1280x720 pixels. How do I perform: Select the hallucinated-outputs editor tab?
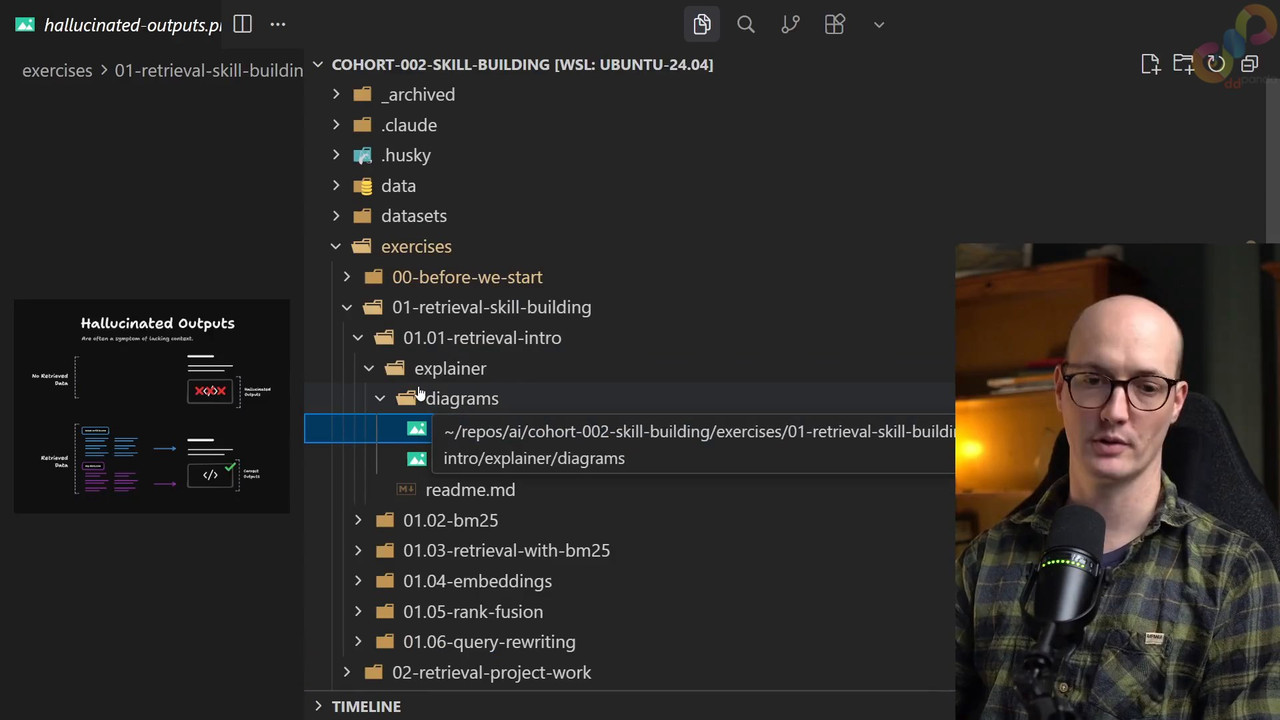(120, 24)
